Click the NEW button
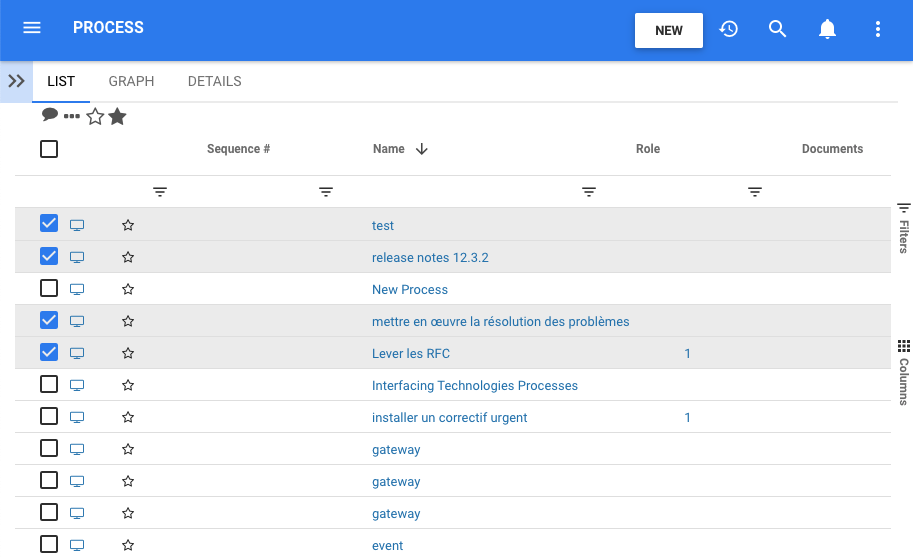 click(x=669, y=30)
